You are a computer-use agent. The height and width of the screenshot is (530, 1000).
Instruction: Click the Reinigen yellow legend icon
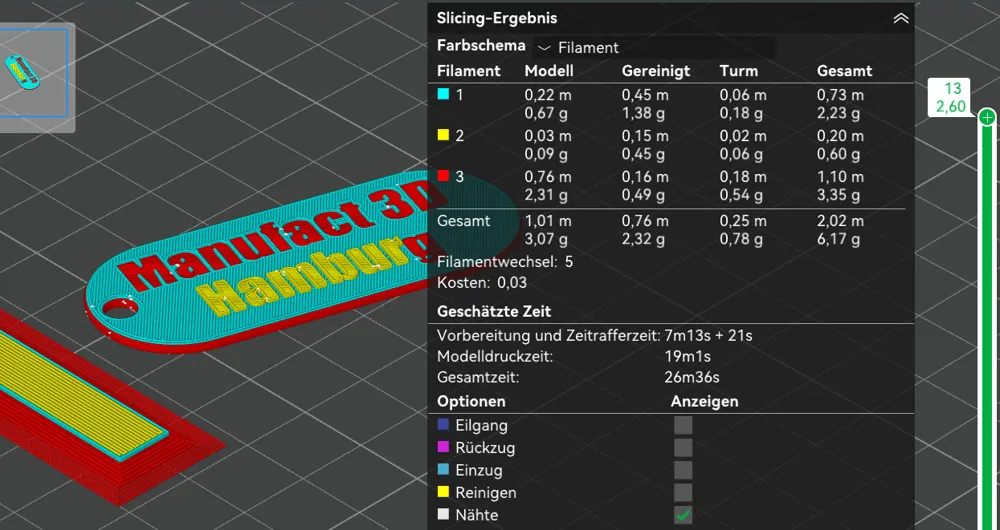[x=443, y=492]
